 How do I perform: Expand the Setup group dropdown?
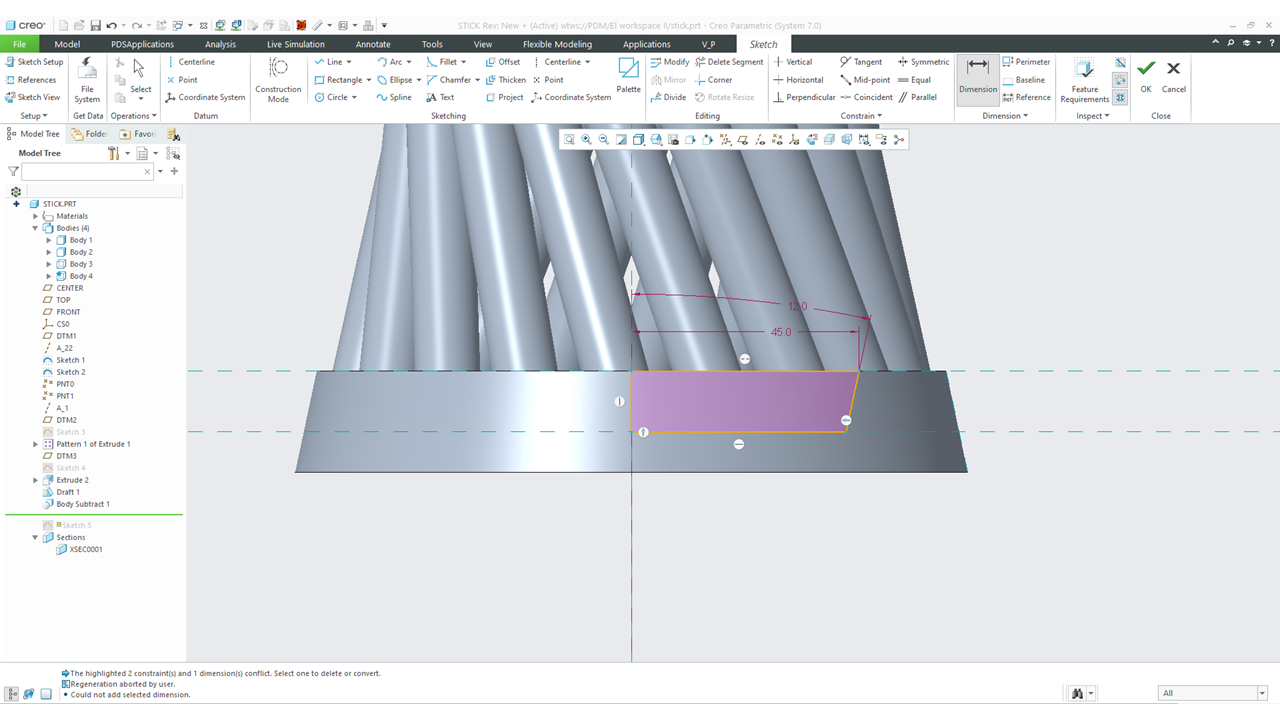point(34,116)
